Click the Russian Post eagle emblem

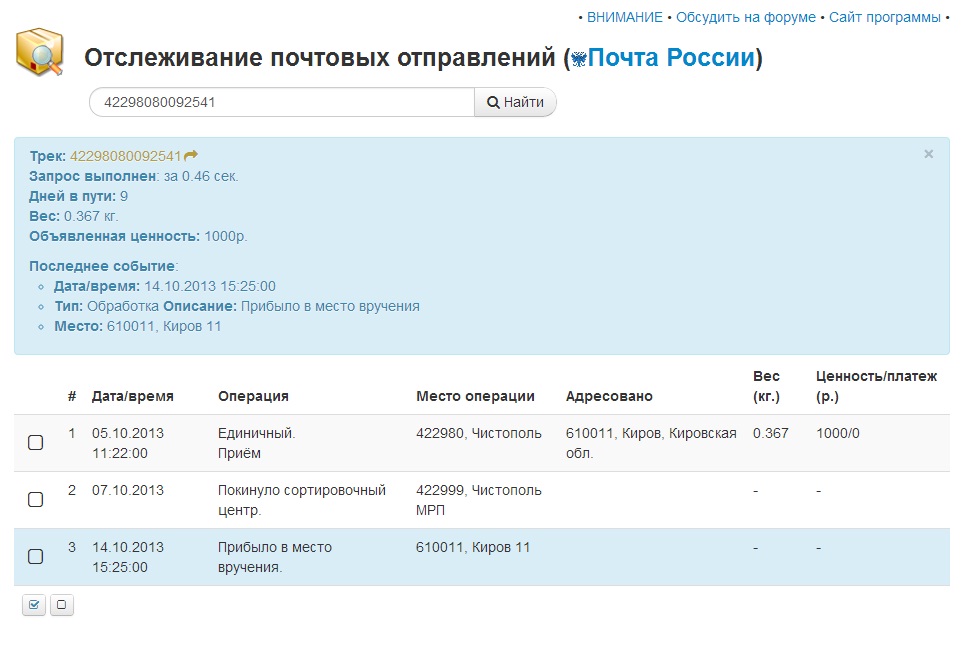[578, 60]
